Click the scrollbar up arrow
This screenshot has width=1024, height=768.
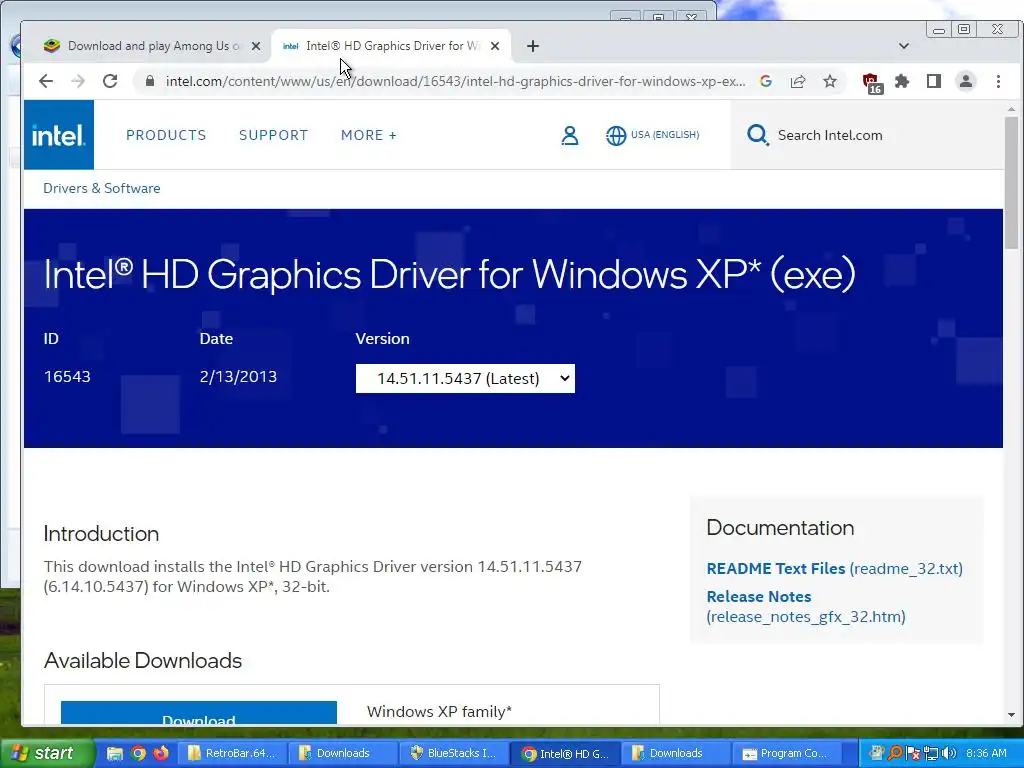click(x=1011, y=109)
